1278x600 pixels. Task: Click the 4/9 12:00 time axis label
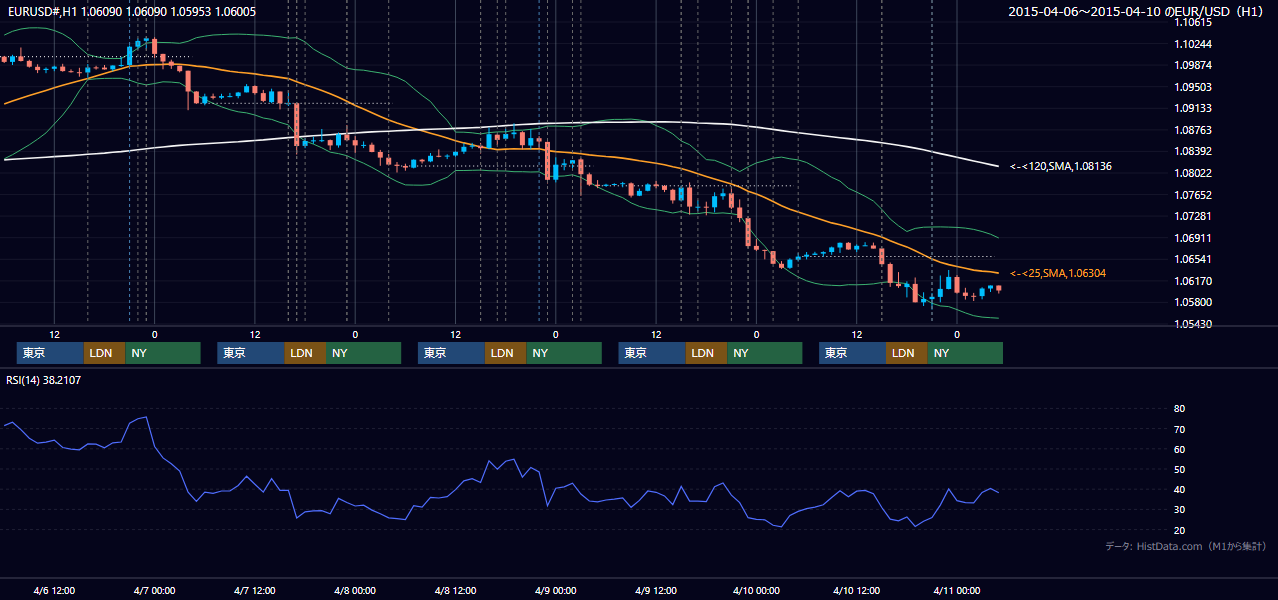(x=655, y=590)
